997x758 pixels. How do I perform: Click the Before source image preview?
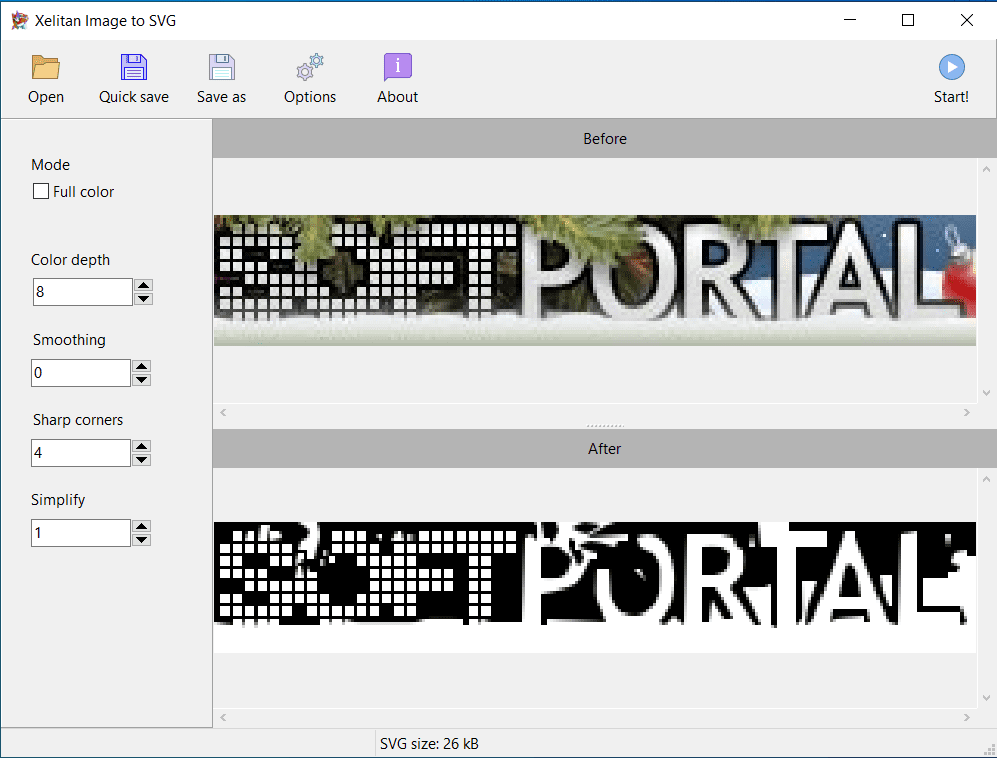point(595,280)
